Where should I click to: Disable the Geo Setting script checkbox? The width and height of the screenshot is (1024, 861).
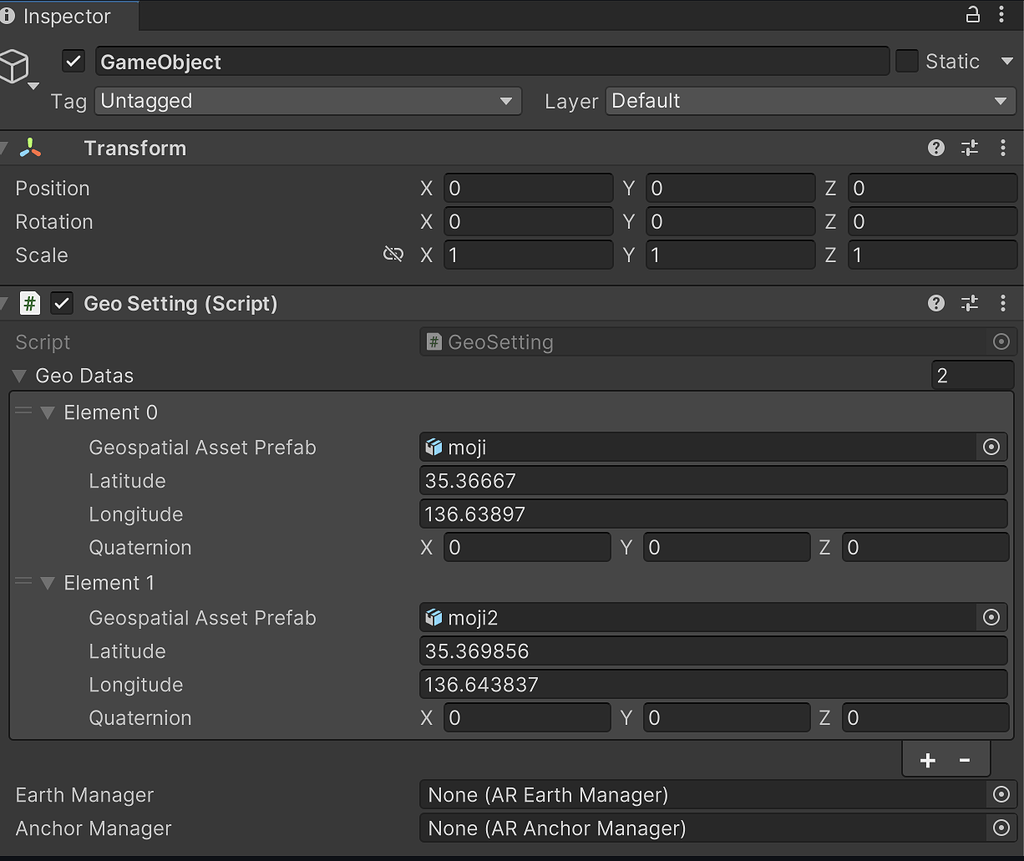pyautogui.click(x=62, y=303)
